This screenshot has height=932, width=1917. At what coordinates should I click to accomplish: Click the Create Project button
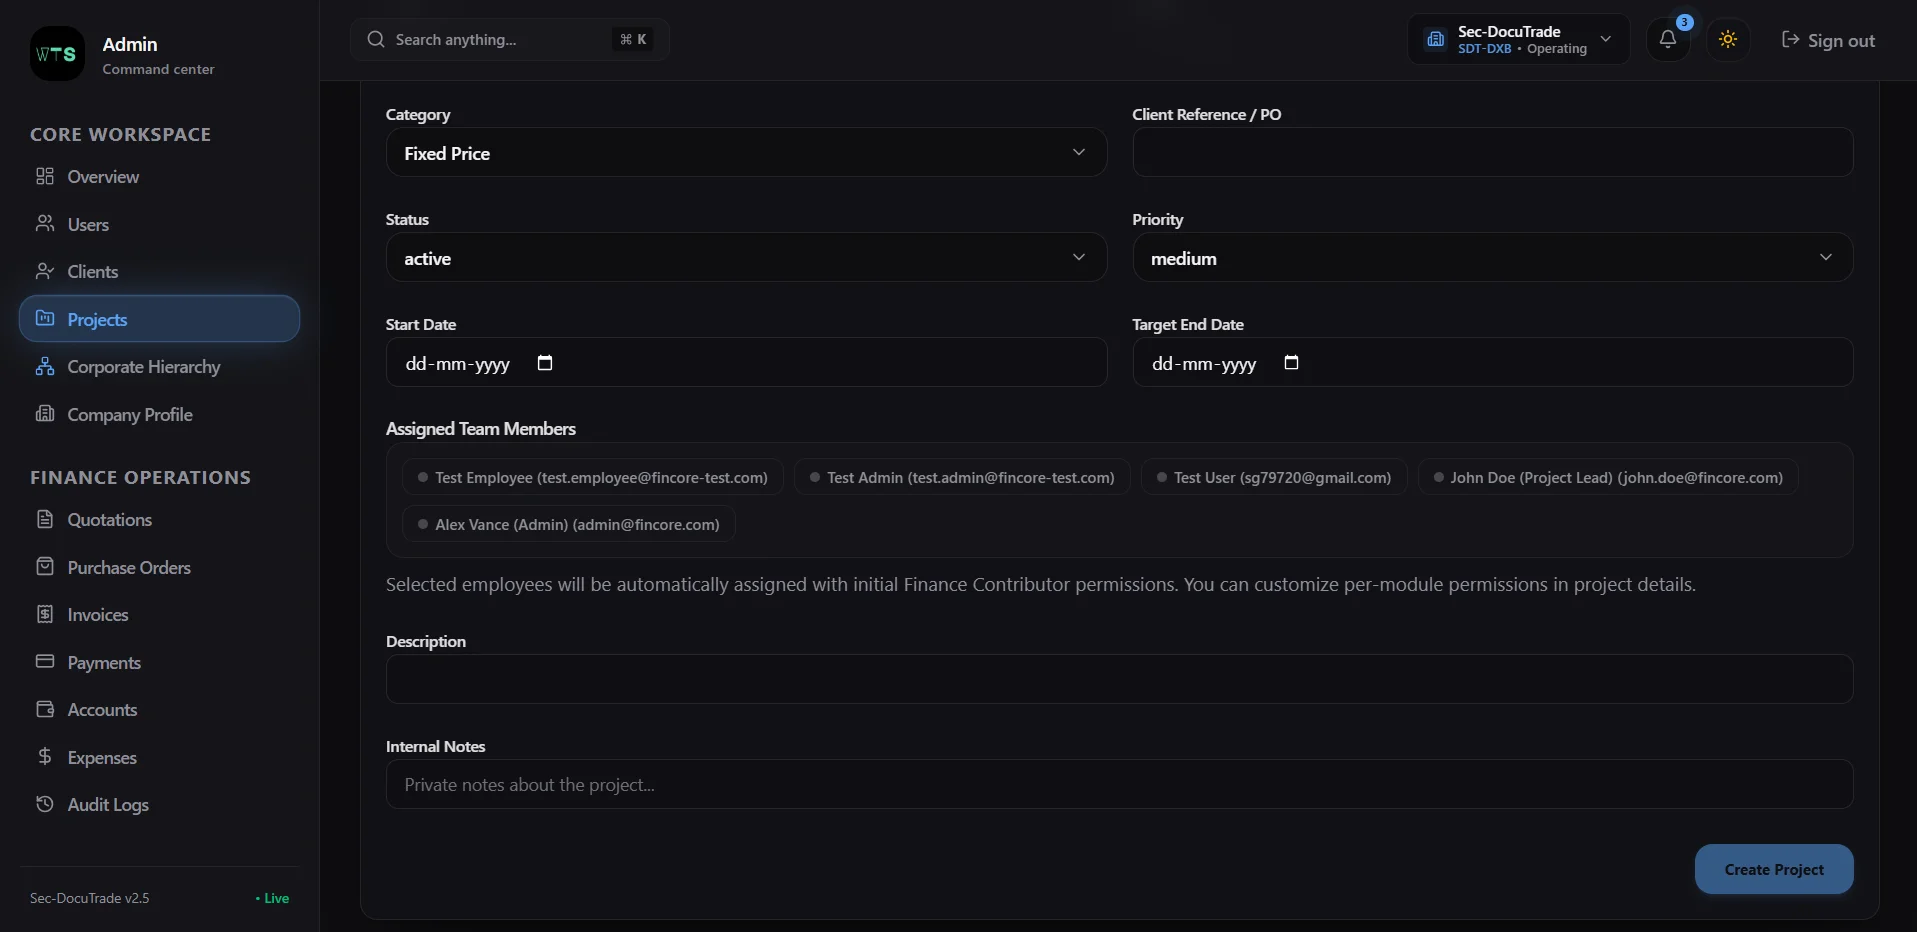[1773, 869]
